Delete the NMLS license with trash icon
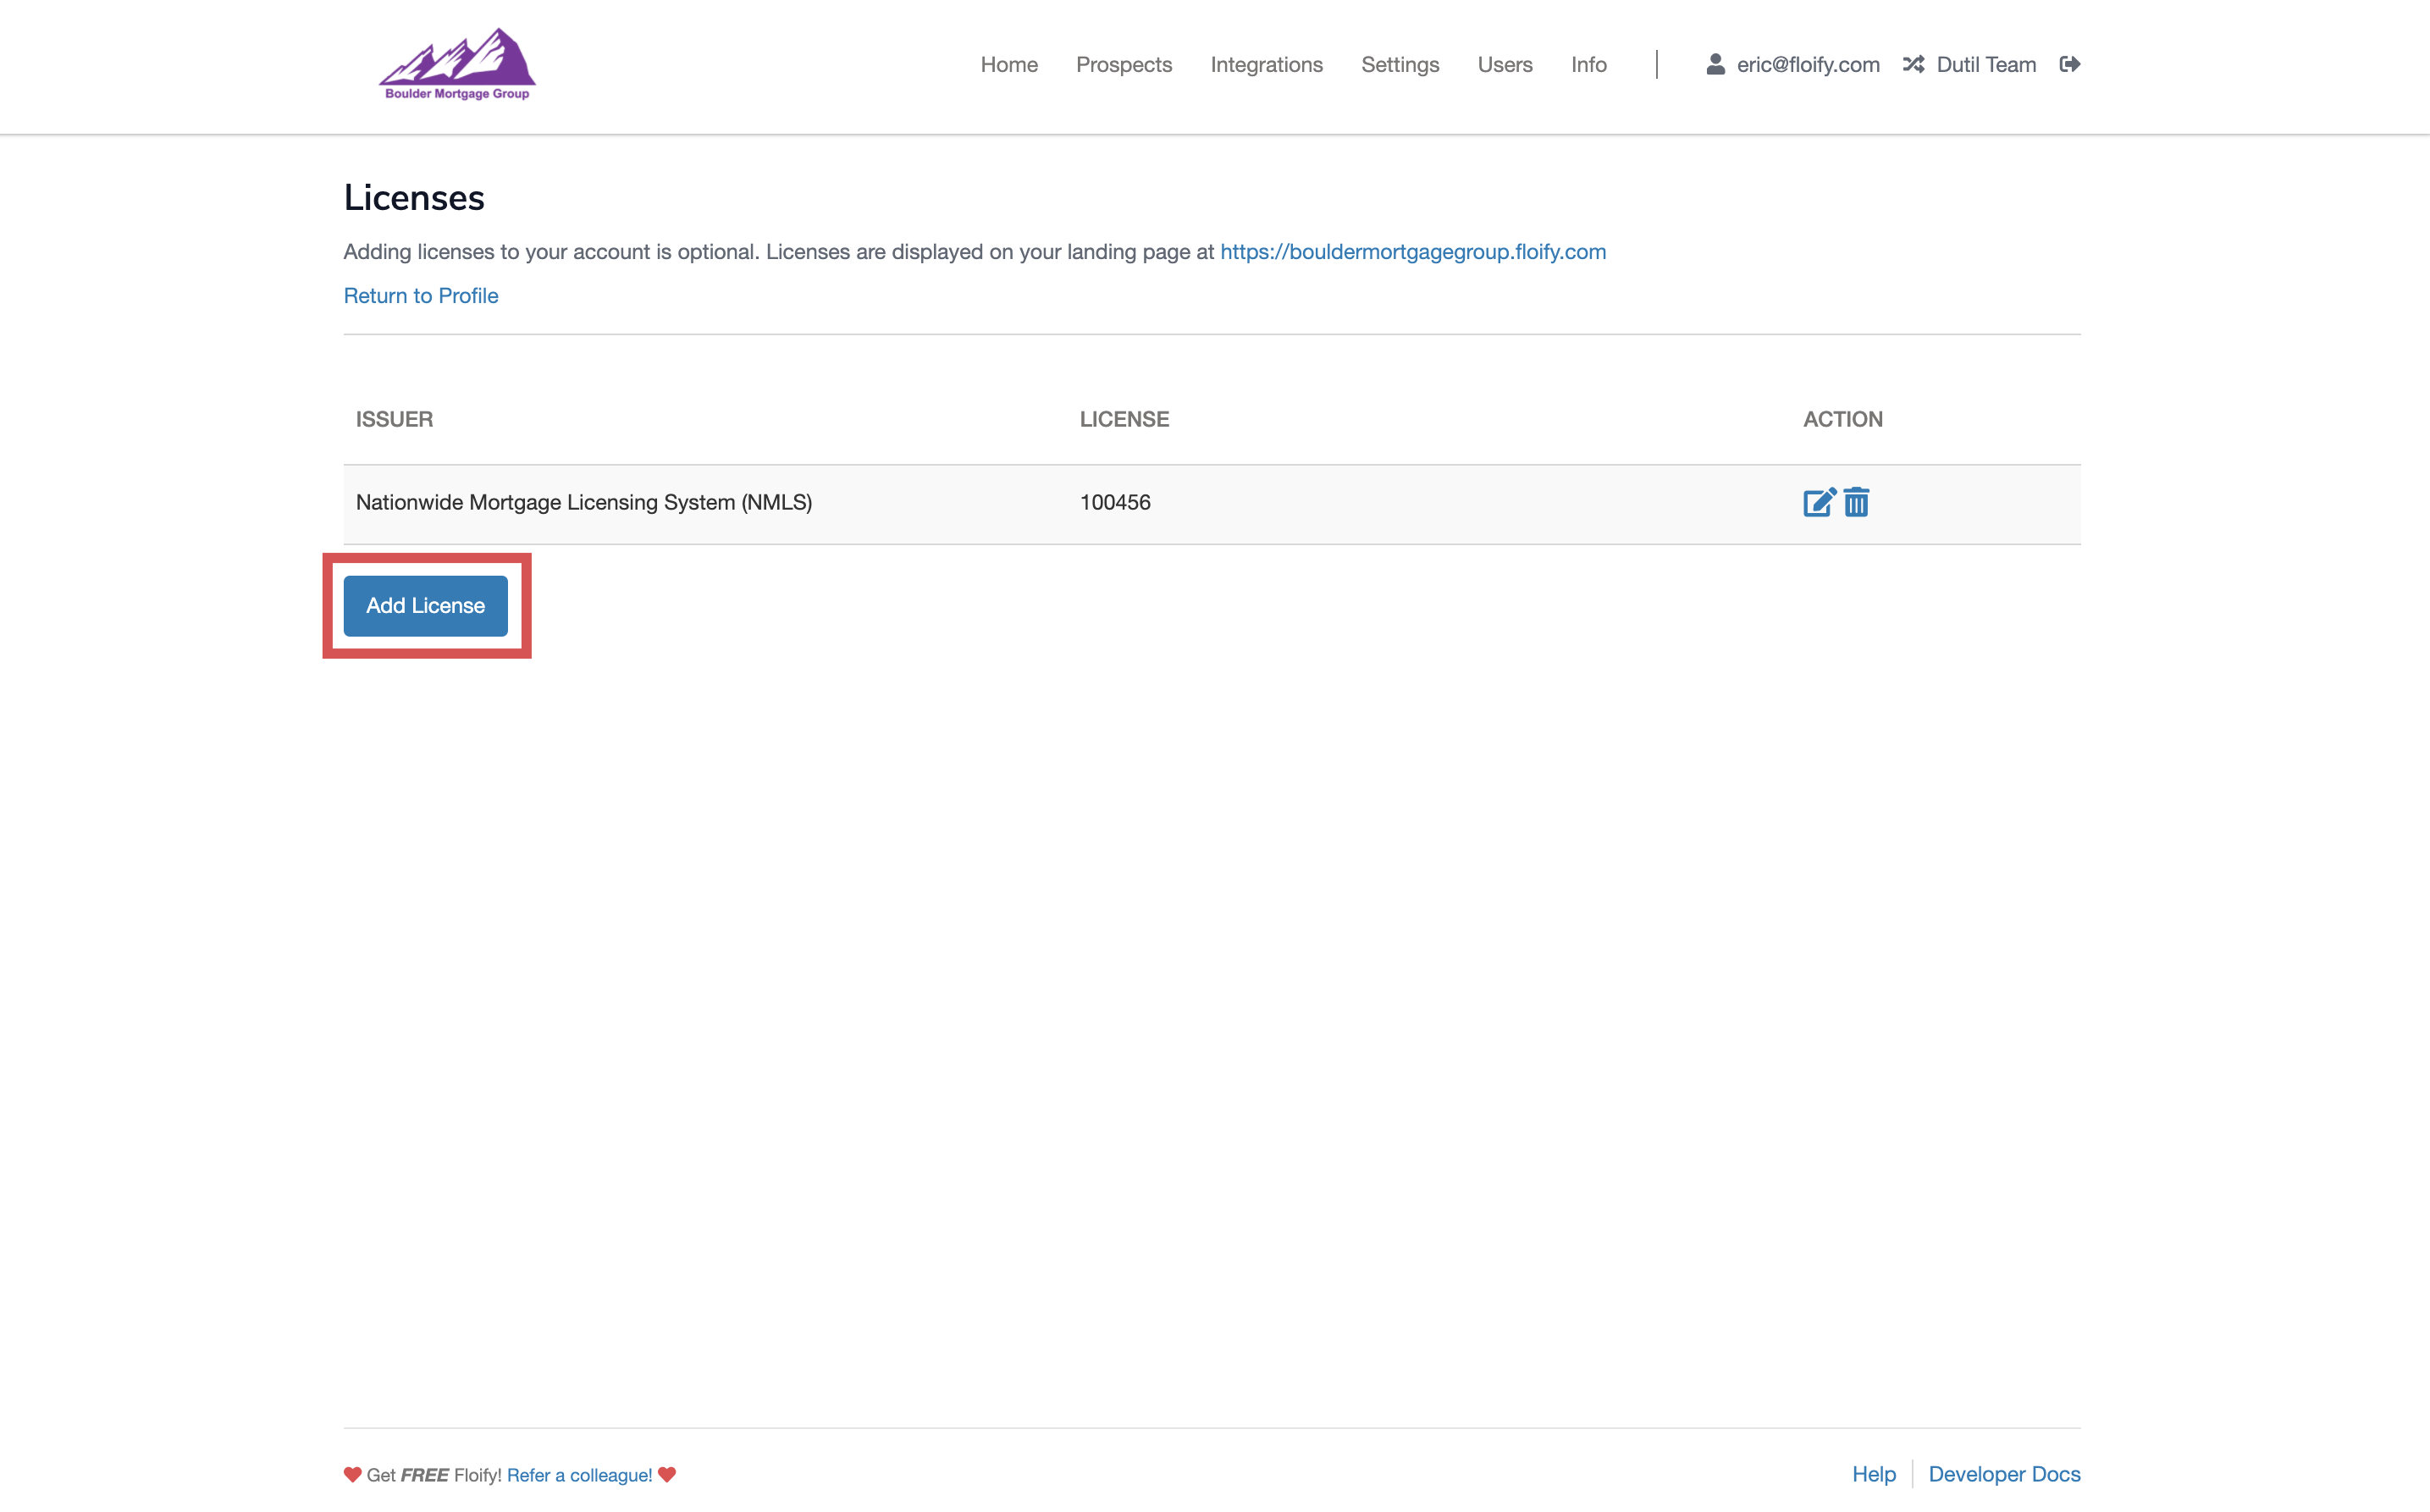The image size is (2430, 1512). [1856, 502]
